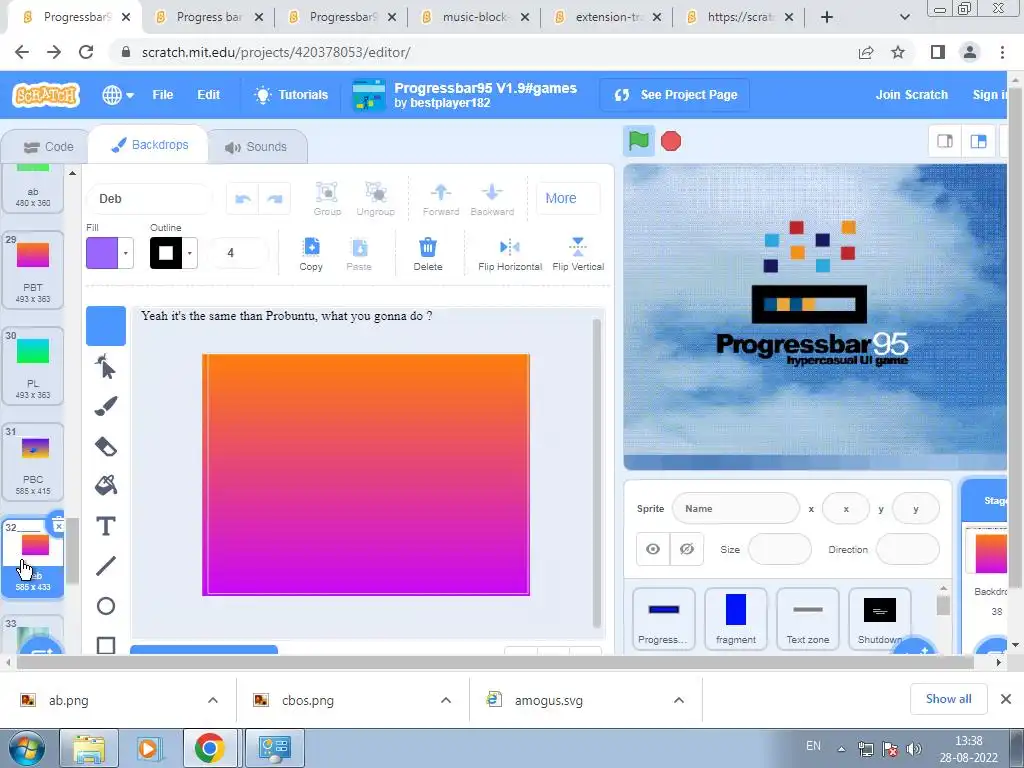Screen dimensions: 1024x768
Task: Switch to the music-block browser tab
Action: (475, 17)
